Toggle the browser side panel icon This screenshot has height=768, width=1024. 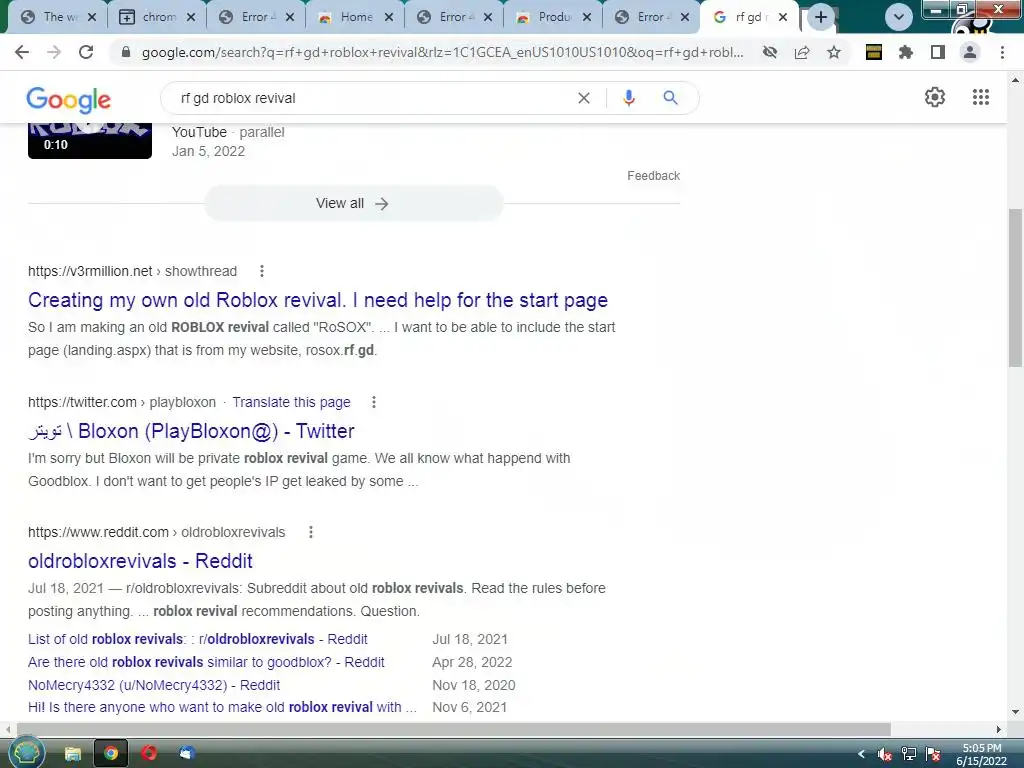pos(938,52)
